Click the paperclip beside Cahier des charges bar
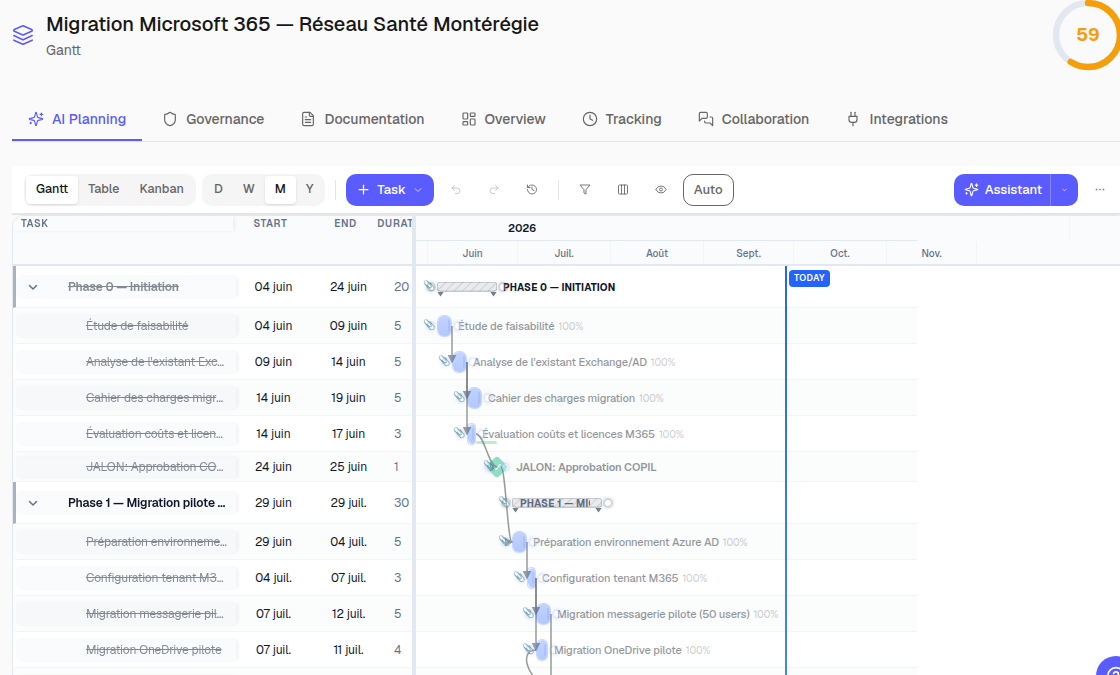Screen dimensions: 1120x675 [459, 396]
